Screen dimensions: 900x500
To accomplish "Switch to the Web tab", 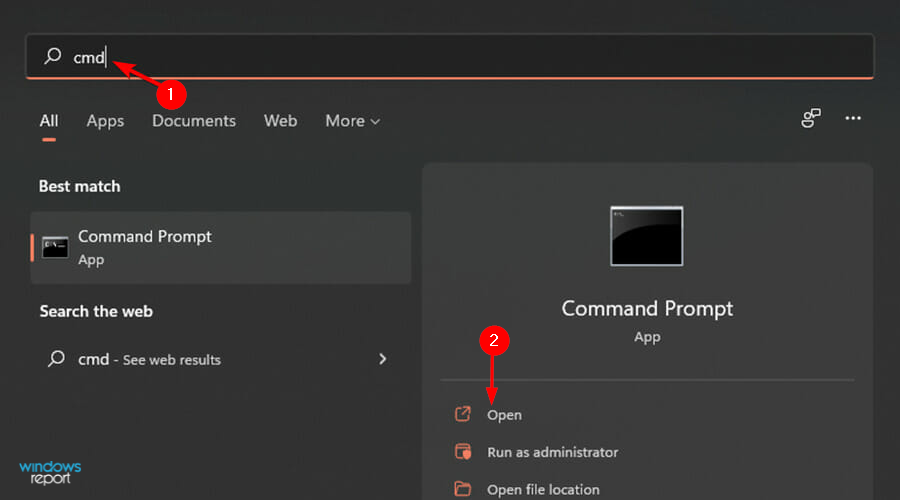I will [x=280, y=121].
